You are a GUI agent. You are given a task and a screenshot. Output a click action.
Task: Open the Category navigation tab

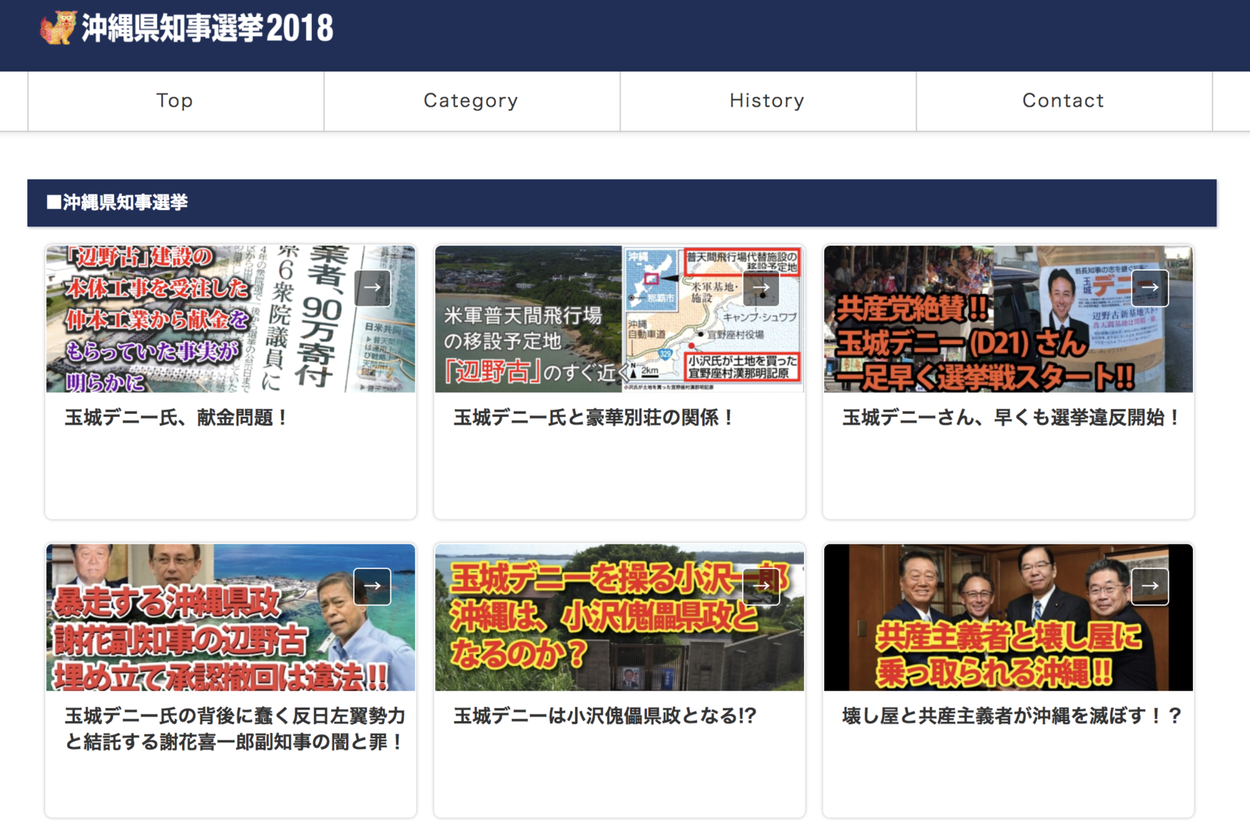(x=471, y=101)
